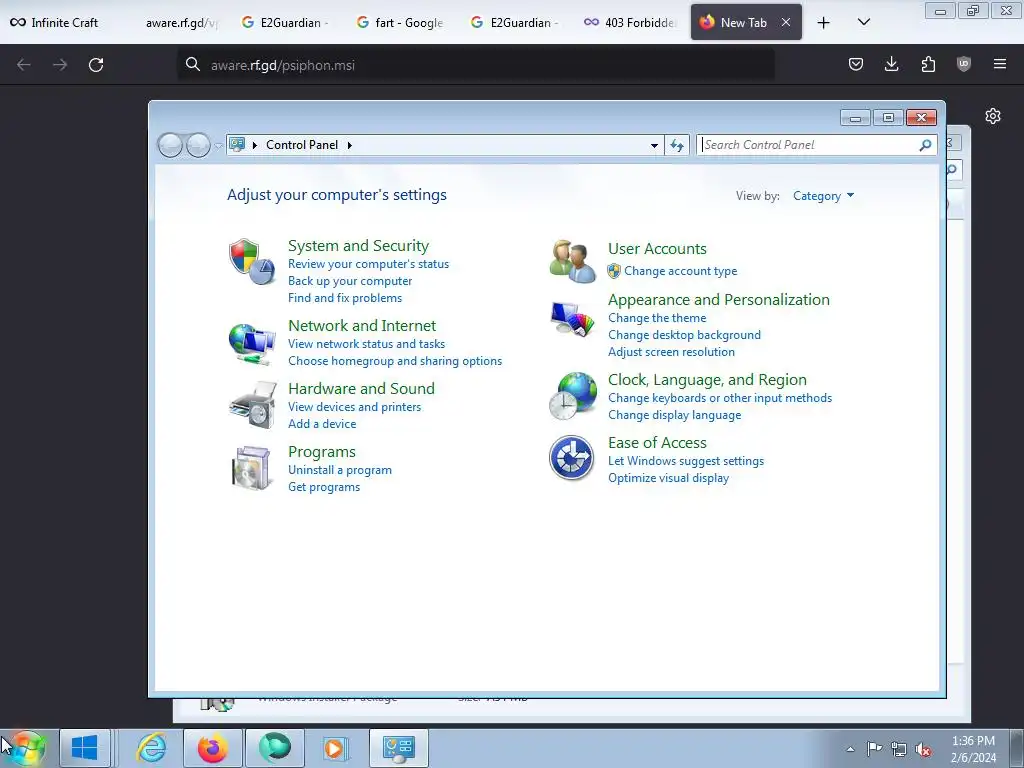
Task: Open Firefox from the taskbar
Action: (x=213, y=748)
